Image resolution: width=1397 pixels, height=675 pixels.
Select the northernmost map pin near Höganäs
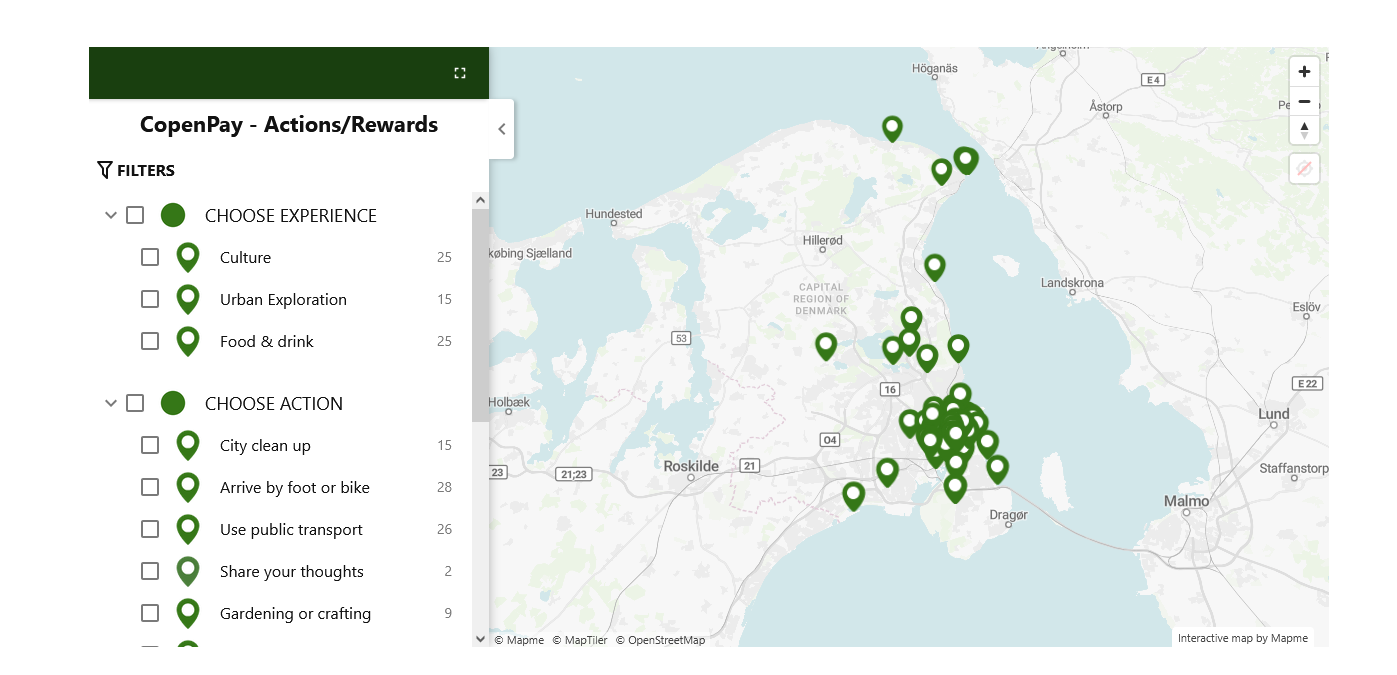click(x=892, y=128)
